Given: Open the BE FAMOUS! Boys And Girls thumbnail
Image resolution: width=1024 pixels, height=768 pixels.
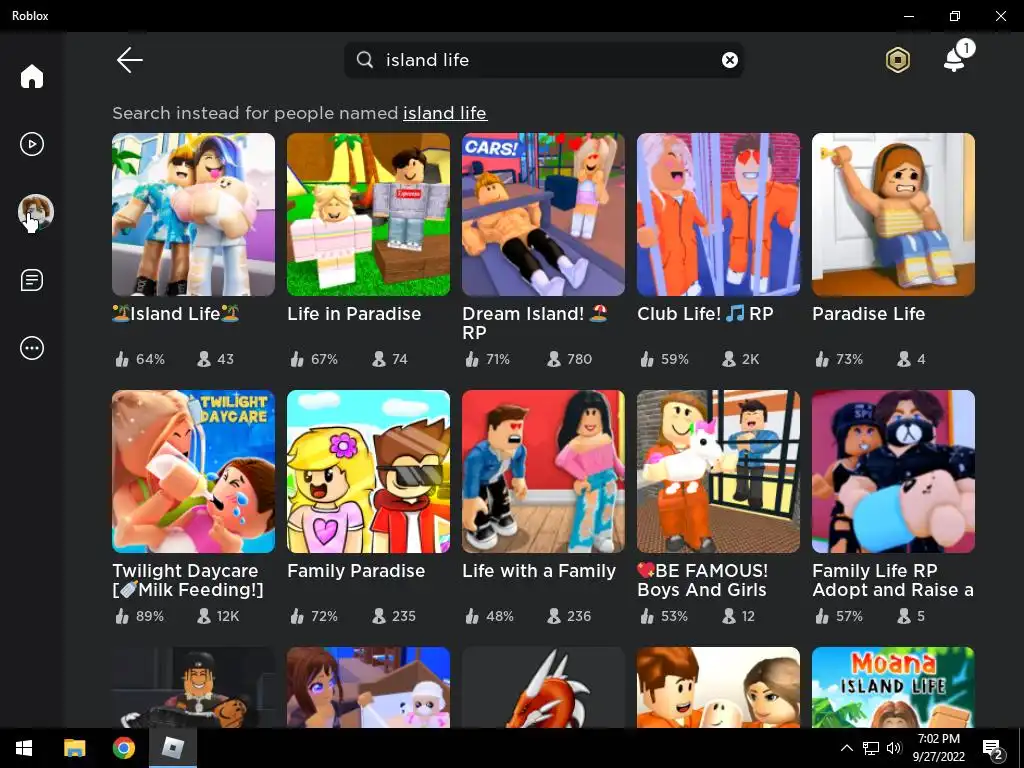Looking at the screenshot, I should [x=718, y=472].
